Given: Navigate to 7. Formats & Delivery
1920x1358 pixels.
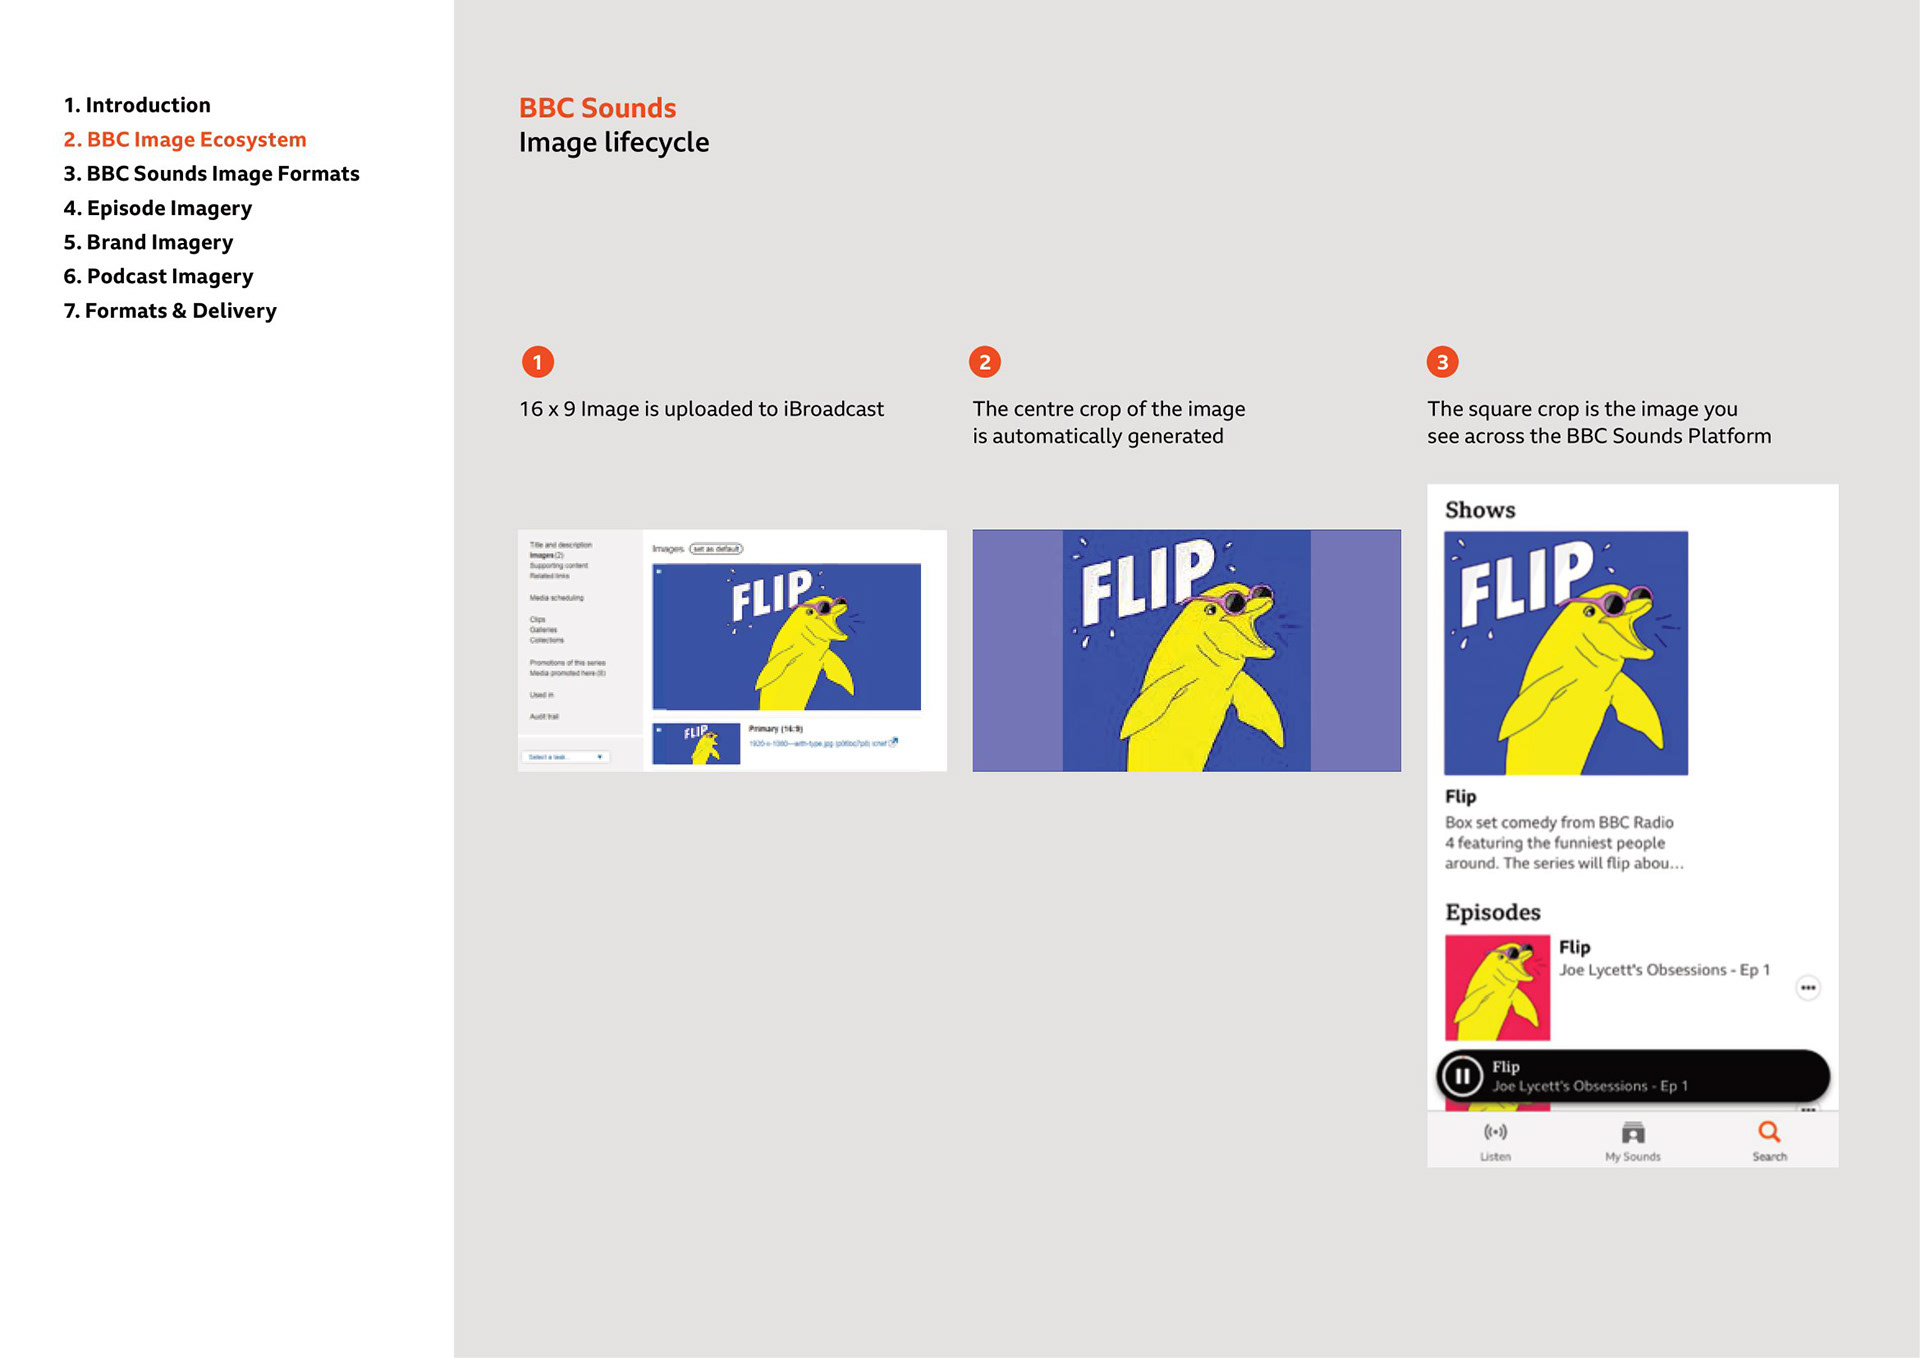Looking at the screenshot, I should pyautogui.click(x=170, y=311).
